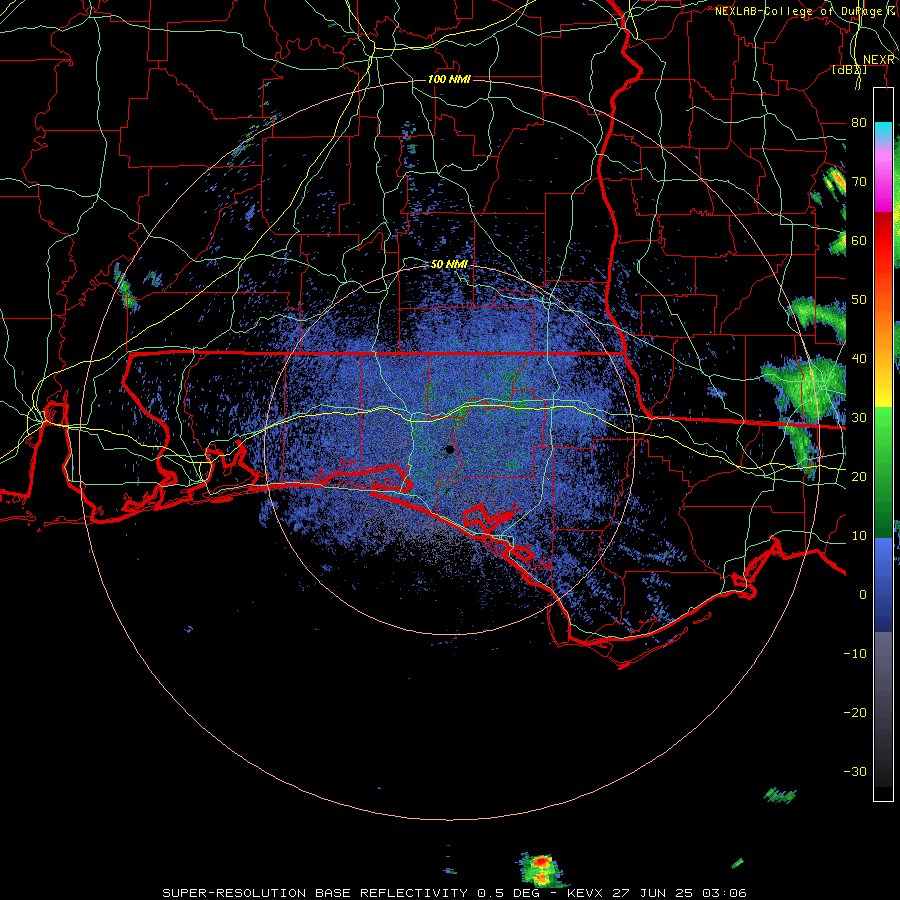
Task: Click the "0" value on the dBZ scale
Action: pos(863,595)
